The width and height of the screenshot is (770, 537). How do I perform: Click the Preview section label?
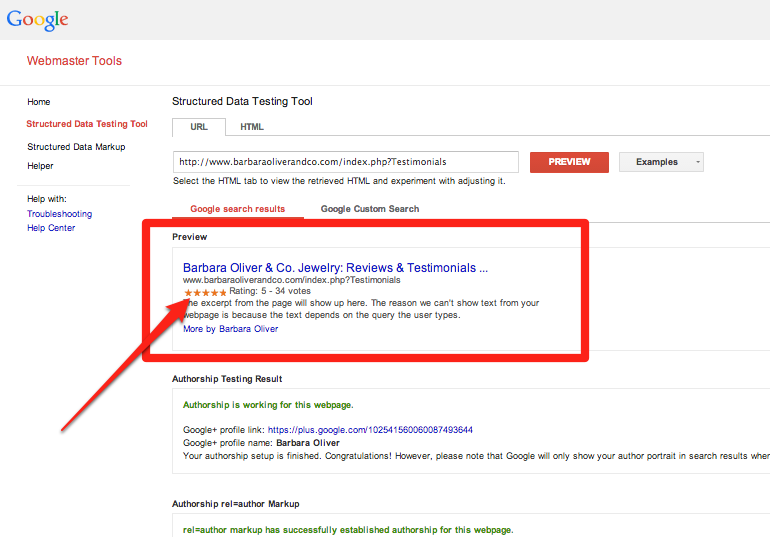190,237
